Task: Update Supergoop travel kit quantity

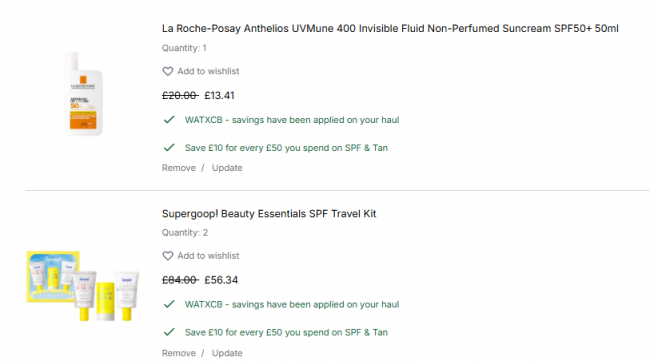Action: click(x=227, y=353)
